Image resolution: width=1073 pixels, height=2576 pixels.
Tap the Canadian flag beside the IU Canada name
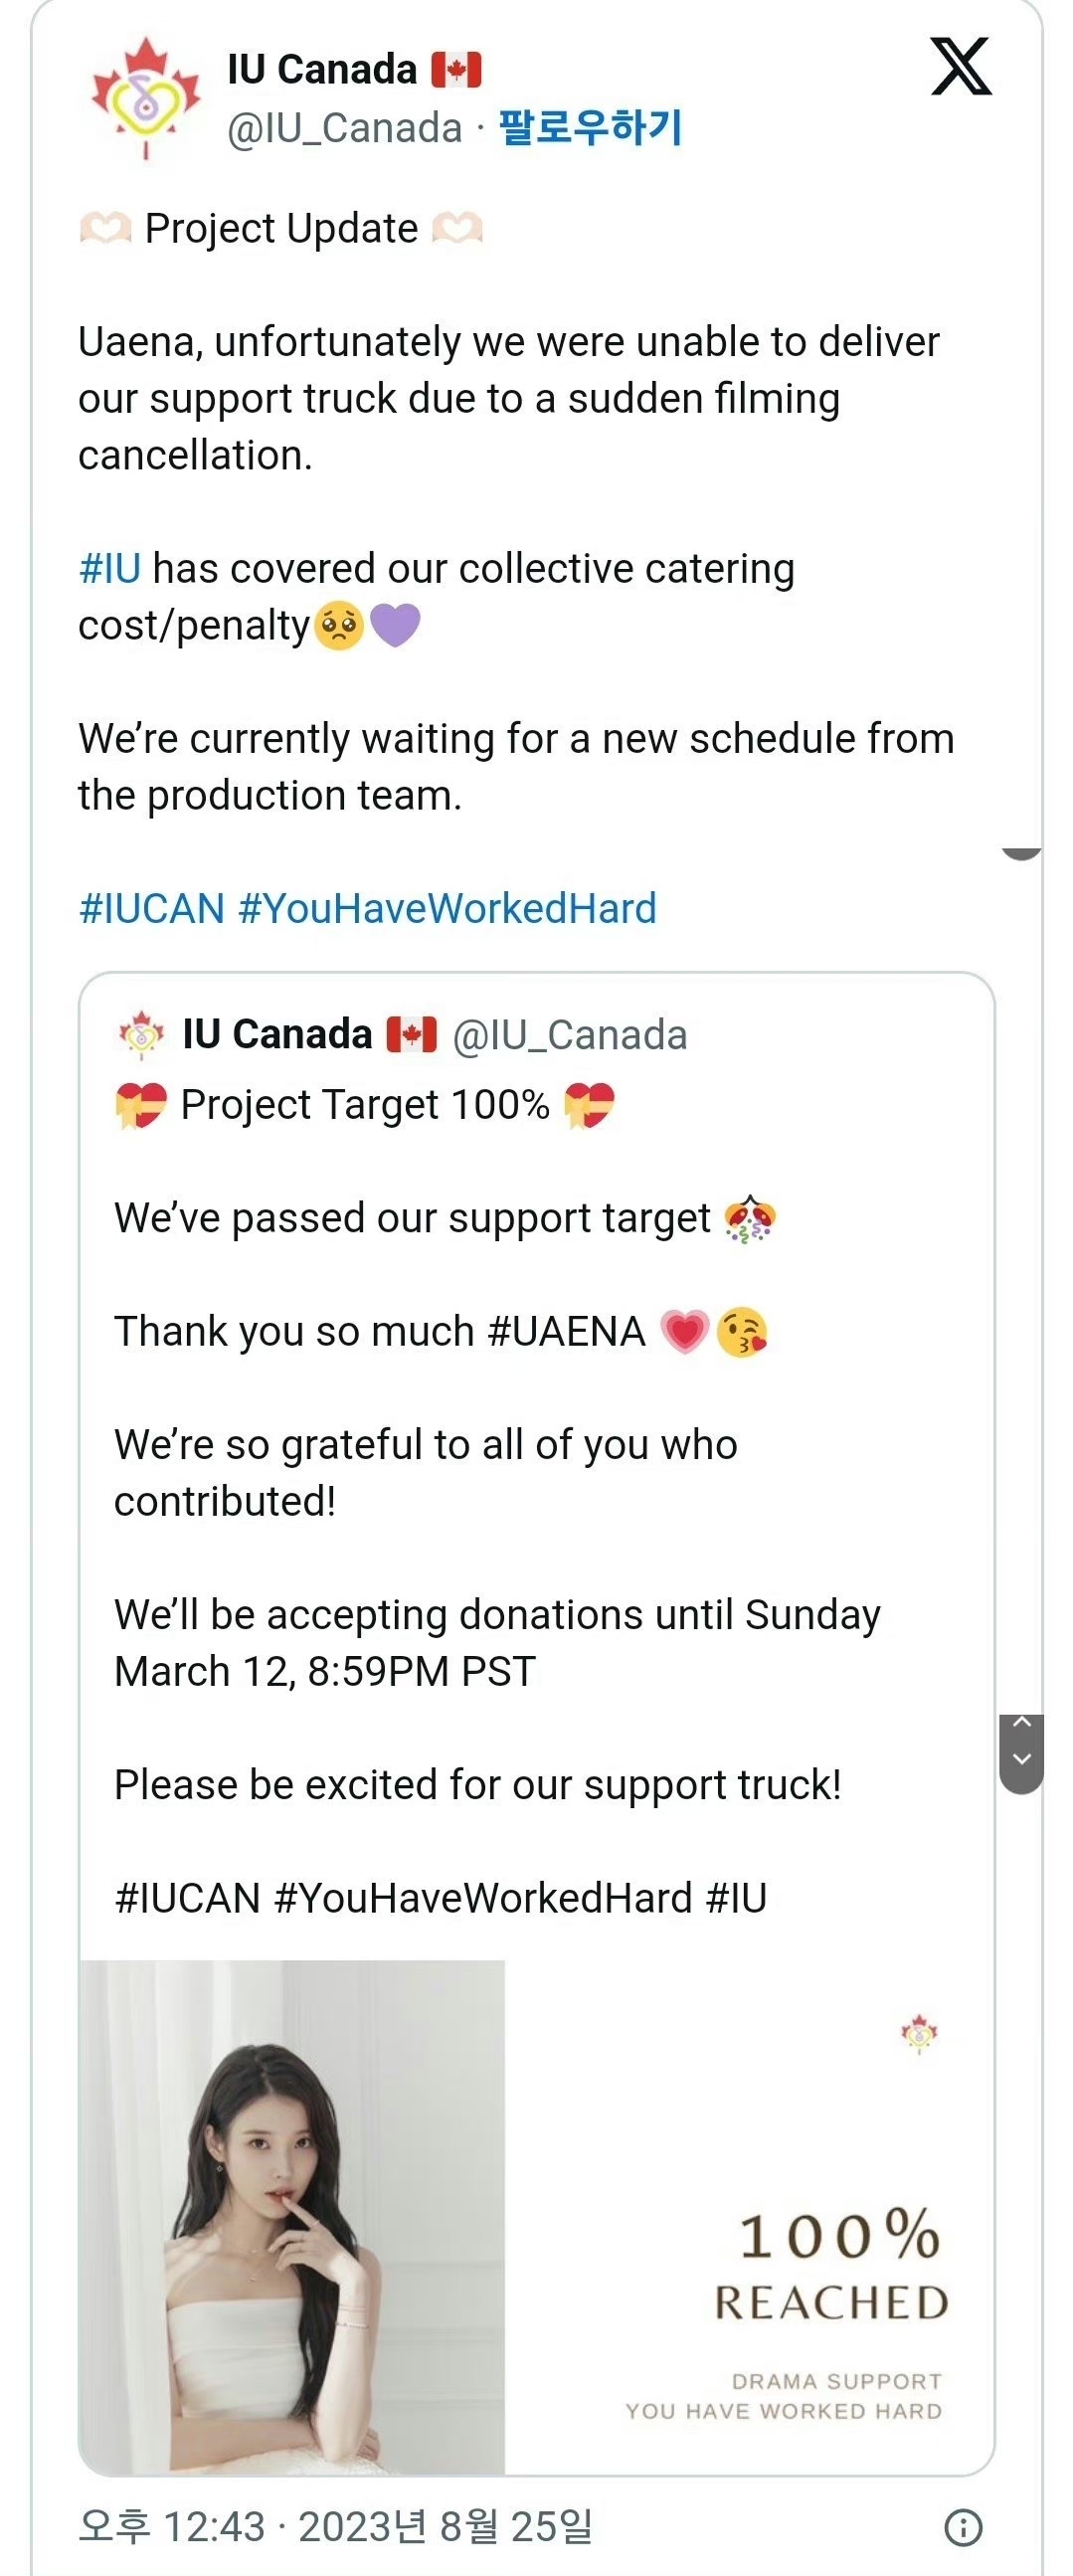coord(457,70)
